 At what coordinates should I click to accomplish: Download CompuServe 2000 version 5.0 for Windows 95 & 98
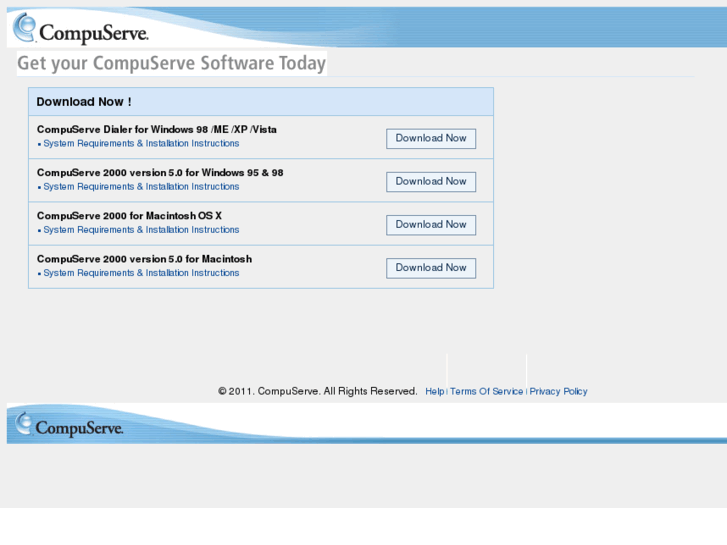(x=431, y=181)
